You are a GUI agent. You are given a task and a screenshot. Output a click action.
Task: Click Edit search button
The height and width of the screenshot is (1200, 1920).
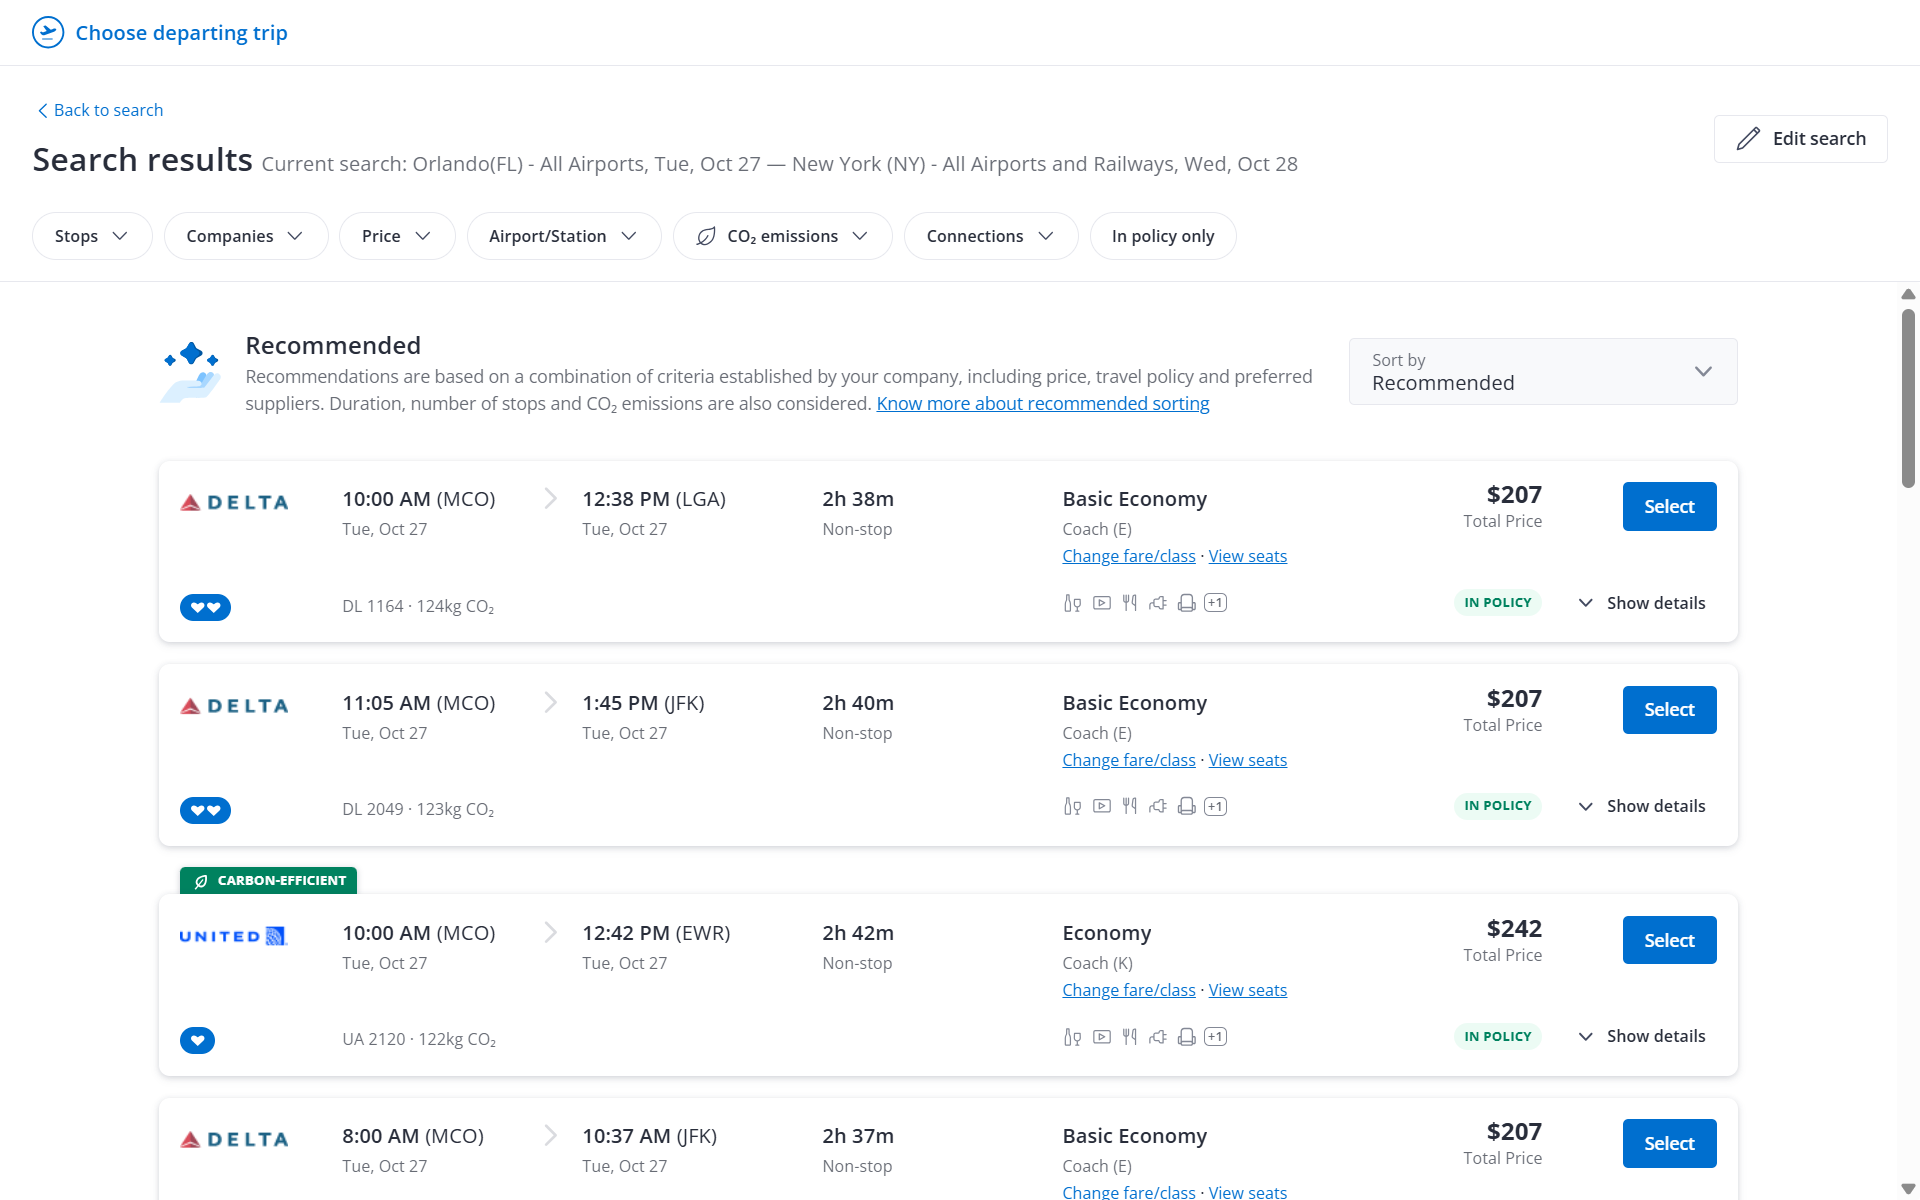pyautogui.click(x=1800, y=139)
